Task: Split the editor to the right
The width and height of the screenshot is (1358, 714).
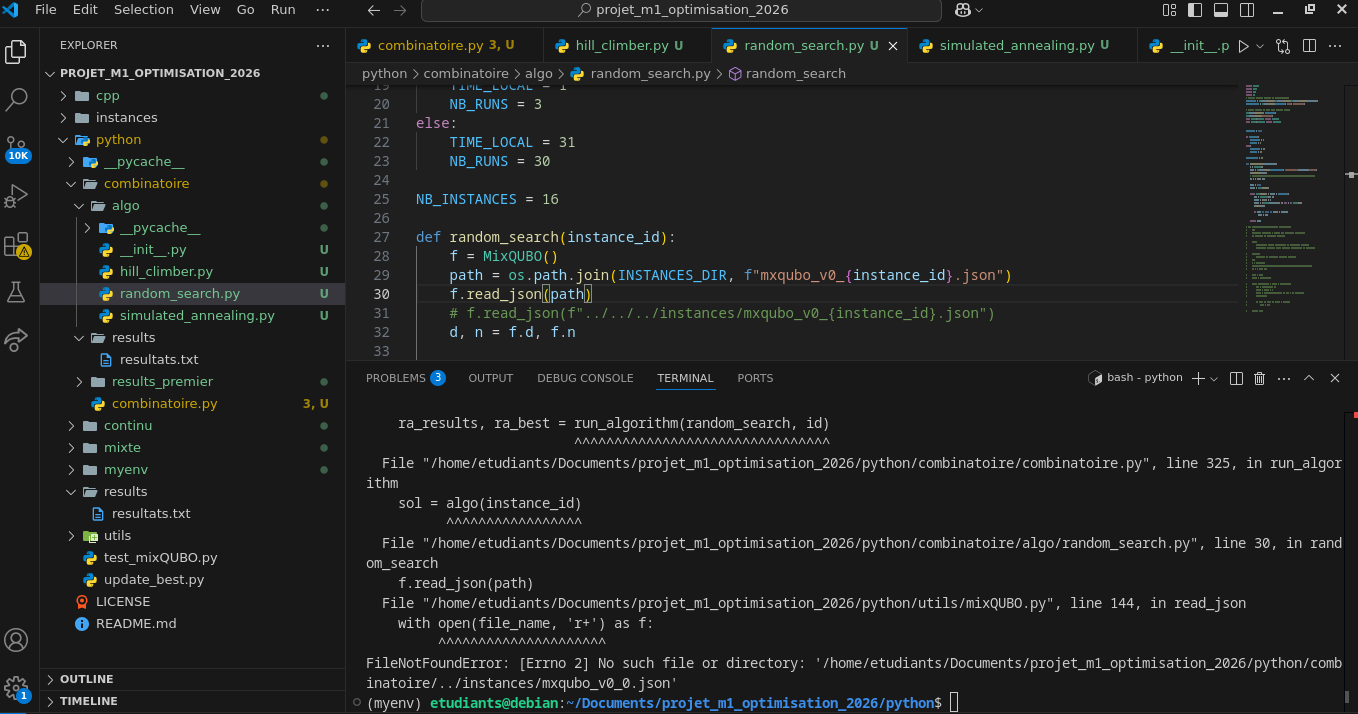Action: point(1309,46)
